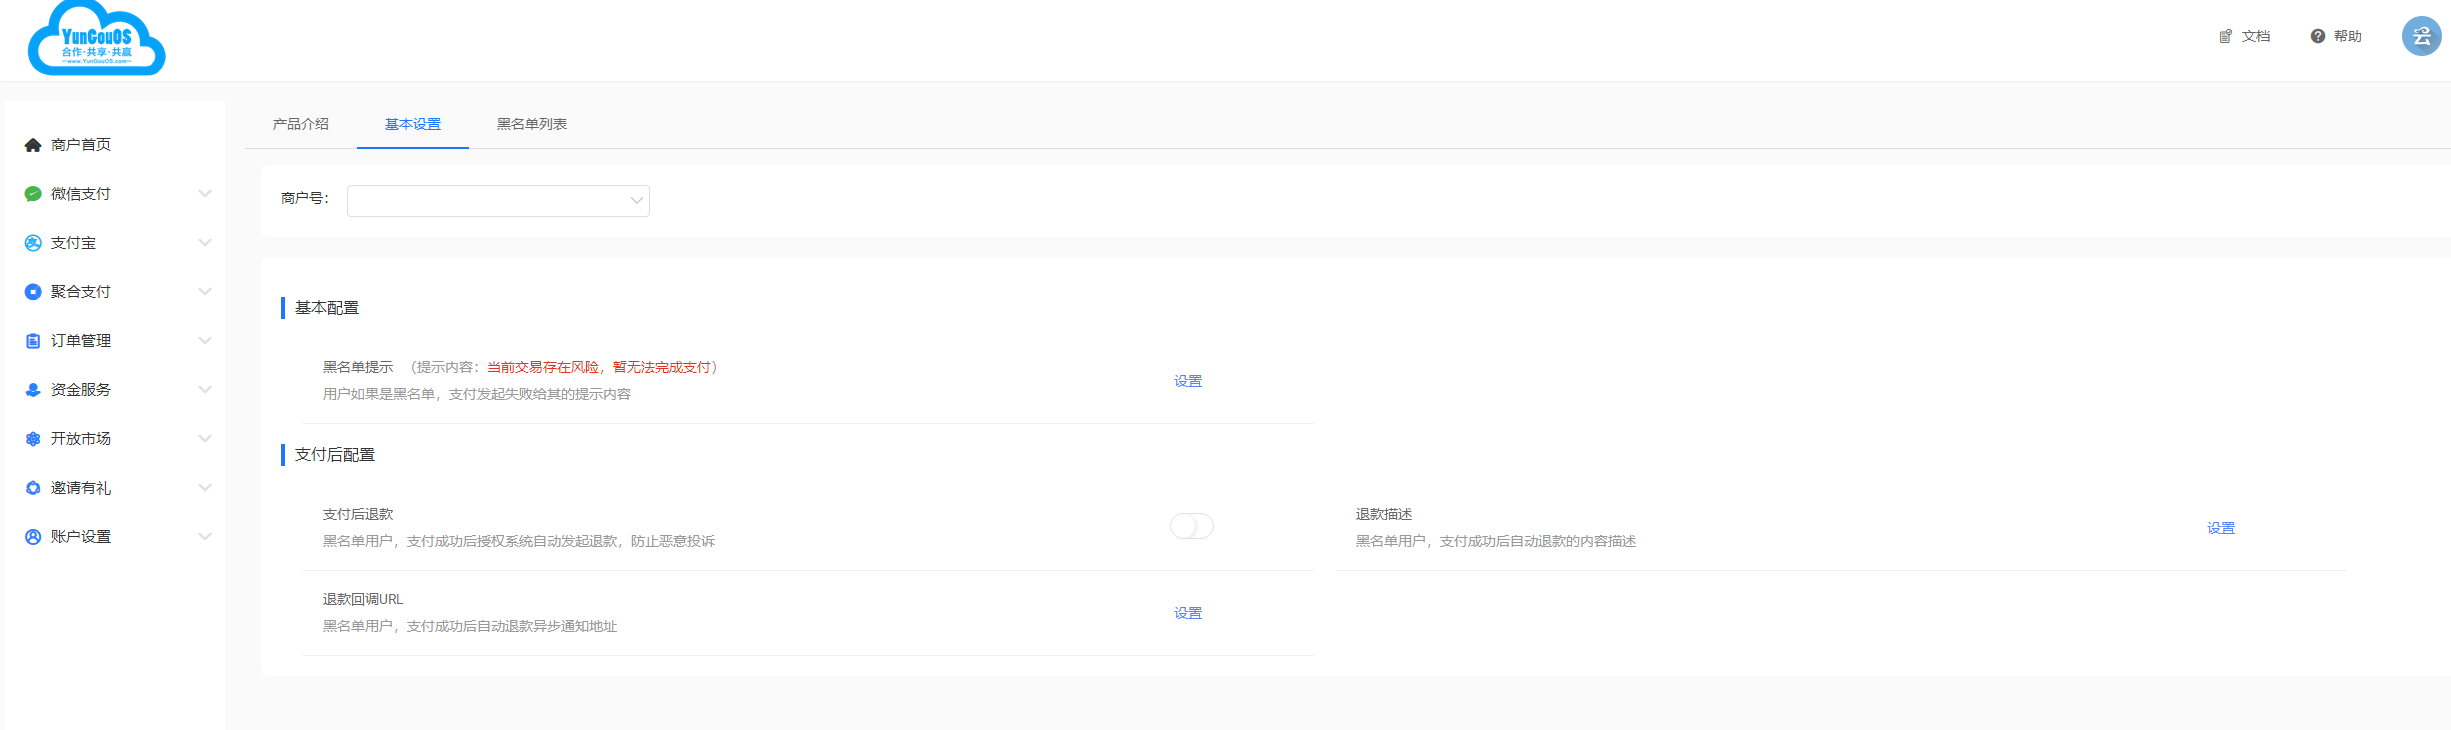Switch to the 黑名单列表 tab
Screen dimensions: 2451x730
(x=532, y=124)
